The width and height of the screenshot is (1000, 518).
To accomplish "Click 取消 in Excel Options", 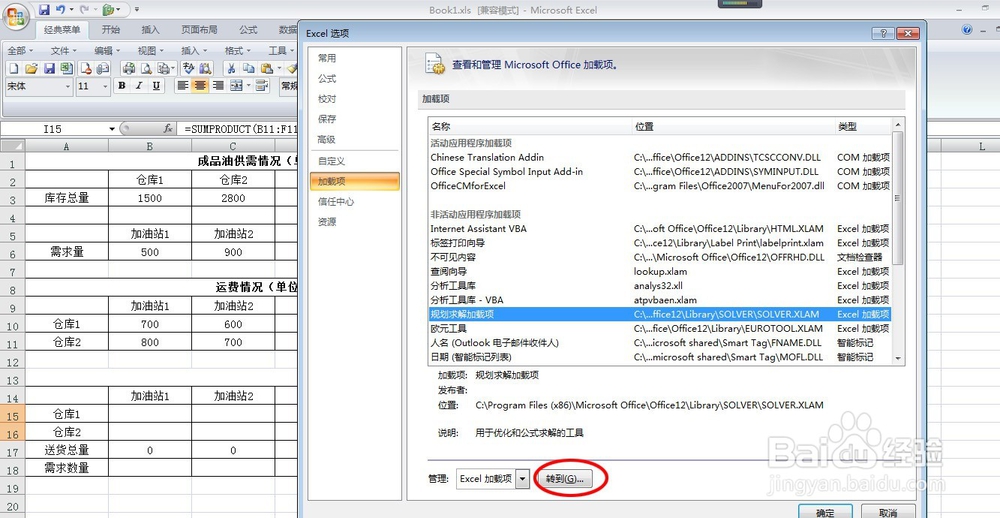I will [x=888, y=512].
